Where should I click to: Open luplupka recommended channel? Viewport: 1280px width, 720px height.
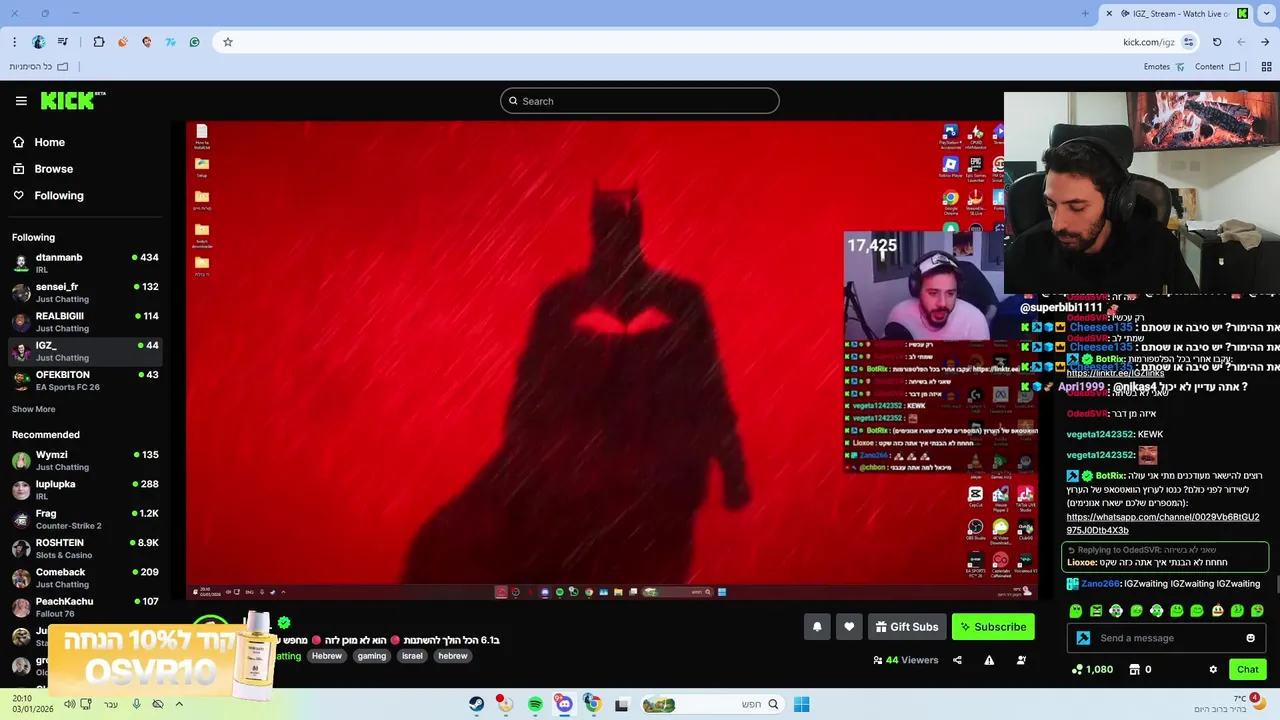[85, 490]
